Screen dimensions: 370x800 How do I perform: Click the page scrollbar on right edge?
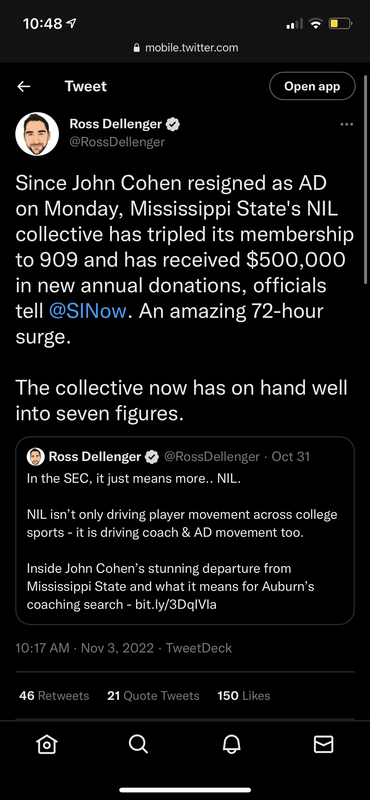click(365, 179)
